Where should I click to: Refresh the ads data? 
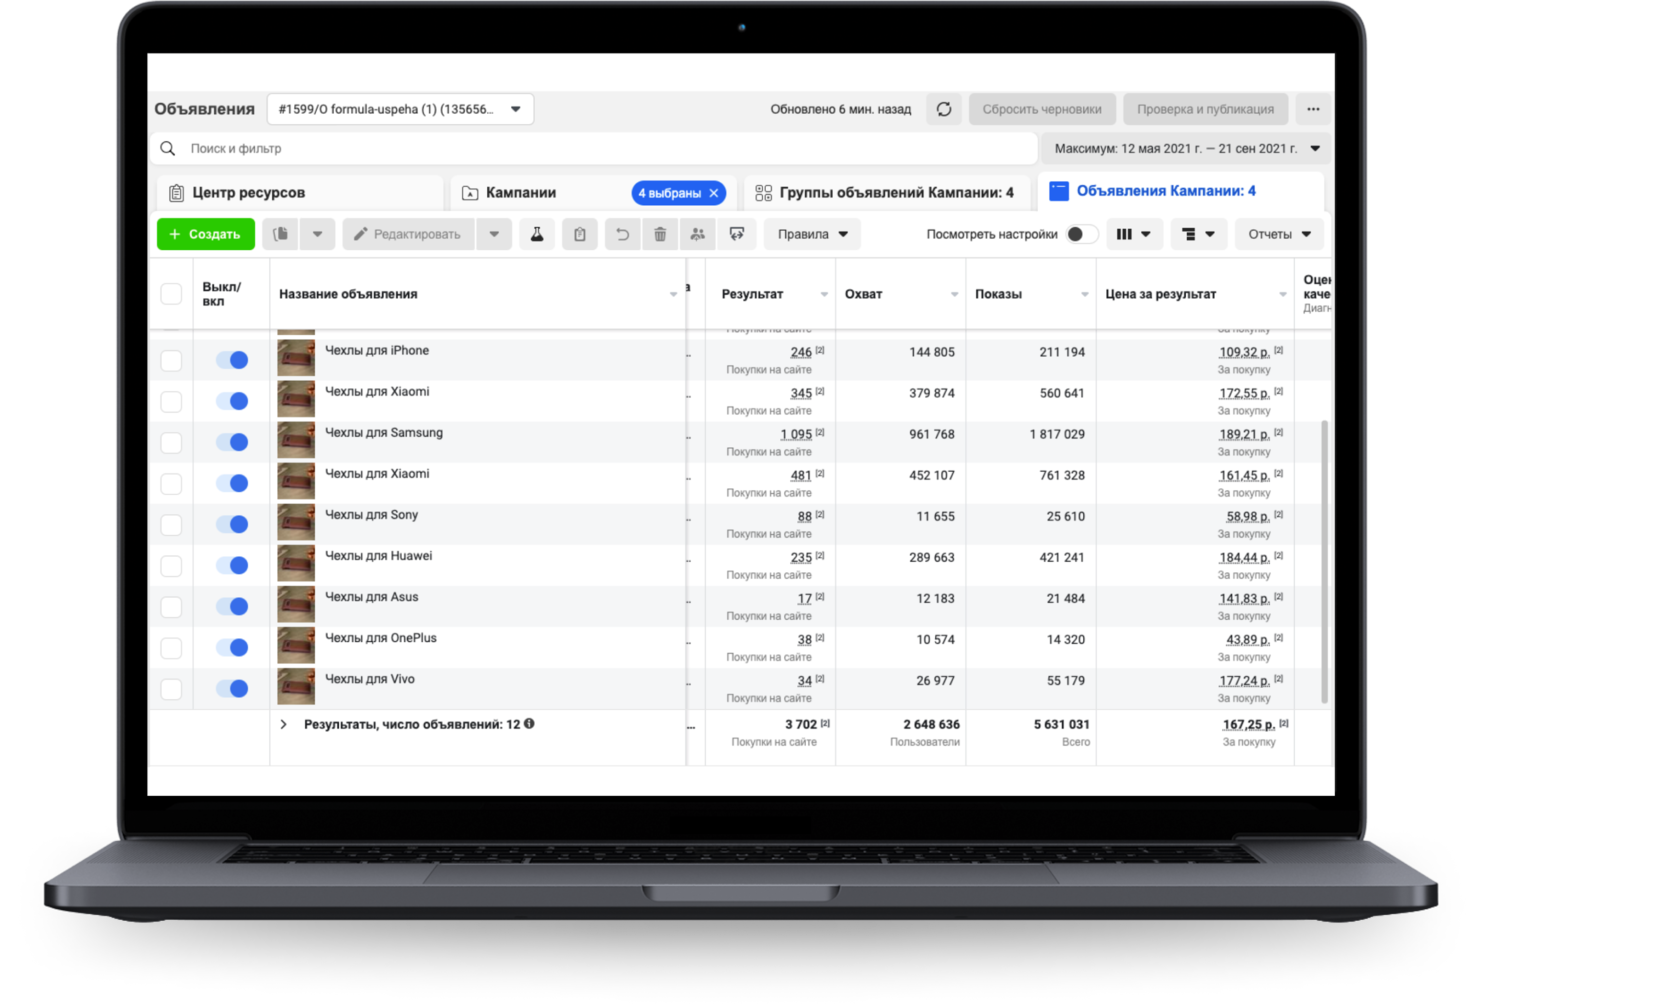click(x=944, y=109)
